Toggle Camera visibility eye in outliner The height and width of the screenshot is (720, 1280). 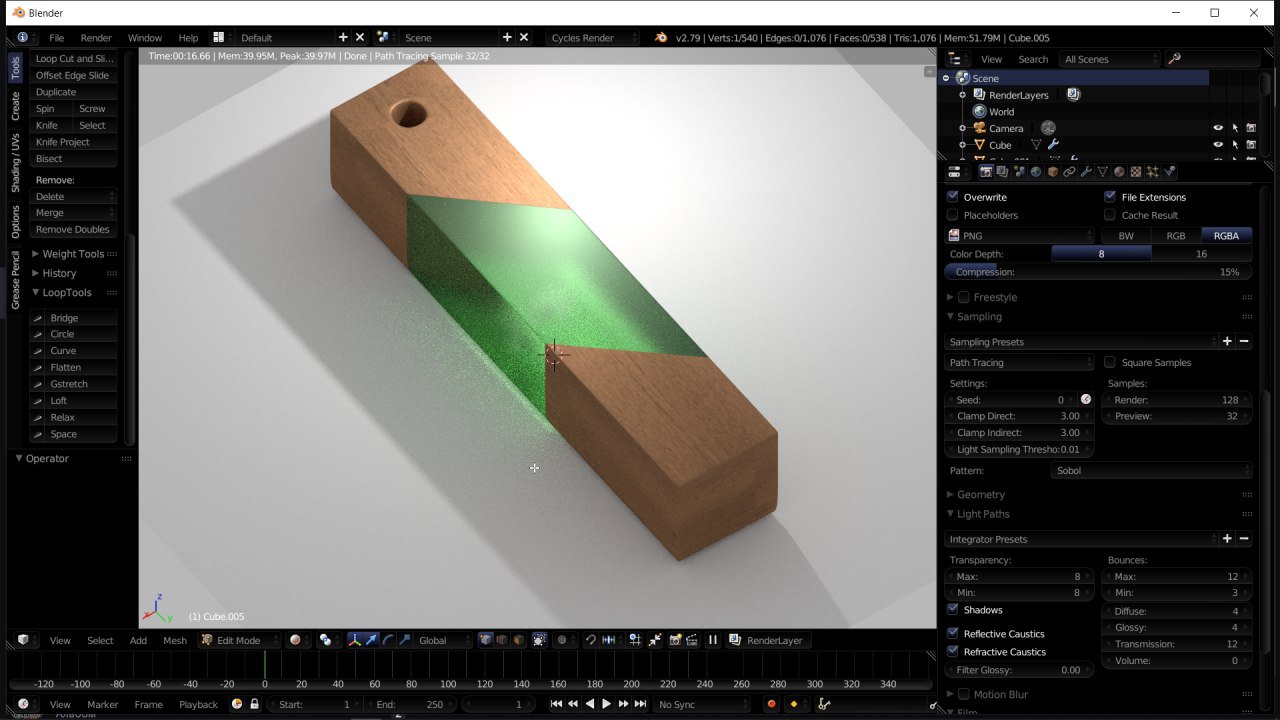click(x=1218, y=128)
